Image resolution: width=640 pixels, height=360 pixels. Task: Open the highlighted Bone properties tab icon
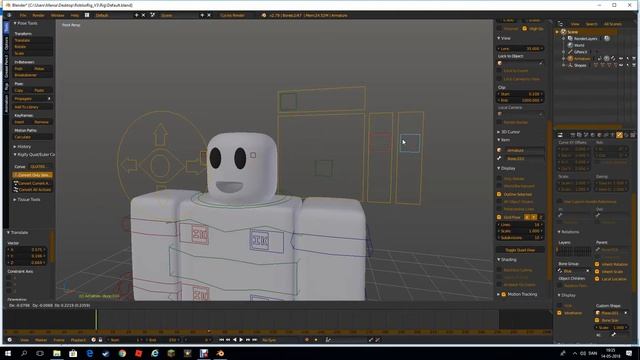pyautogui.click(x=619, y=135)
